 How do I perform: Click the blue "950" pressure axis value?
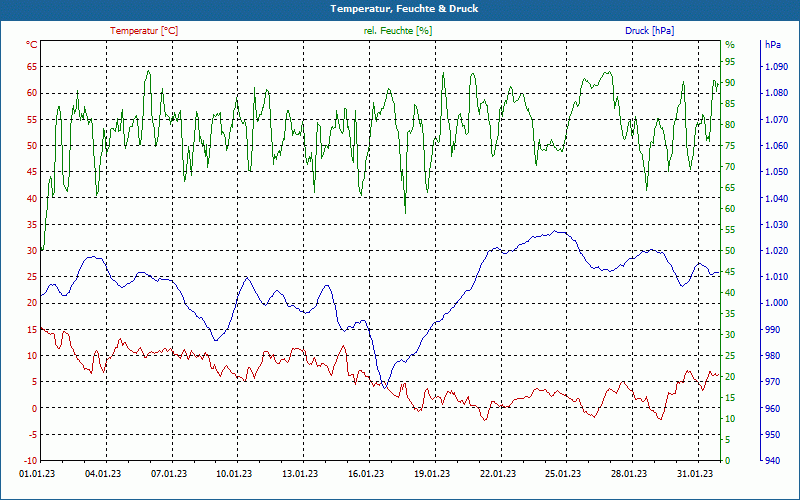(773, 435)
